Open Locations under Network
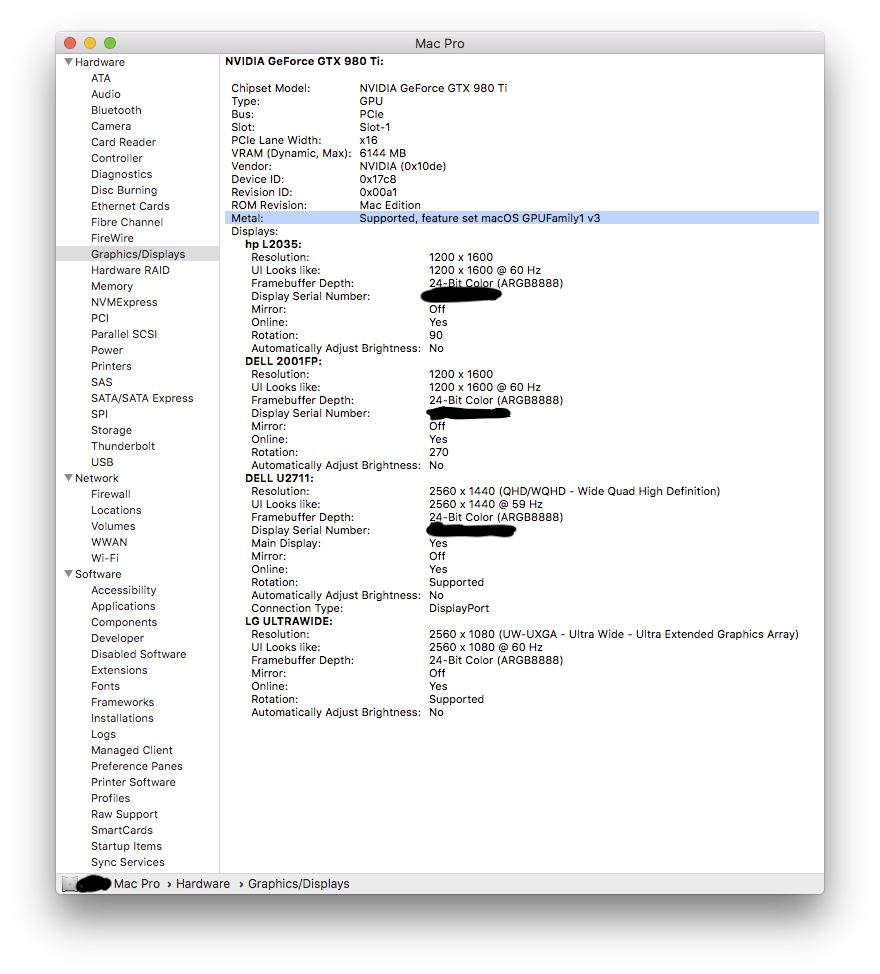This screenshot has width=880, height=974. (x=116, y=510)
